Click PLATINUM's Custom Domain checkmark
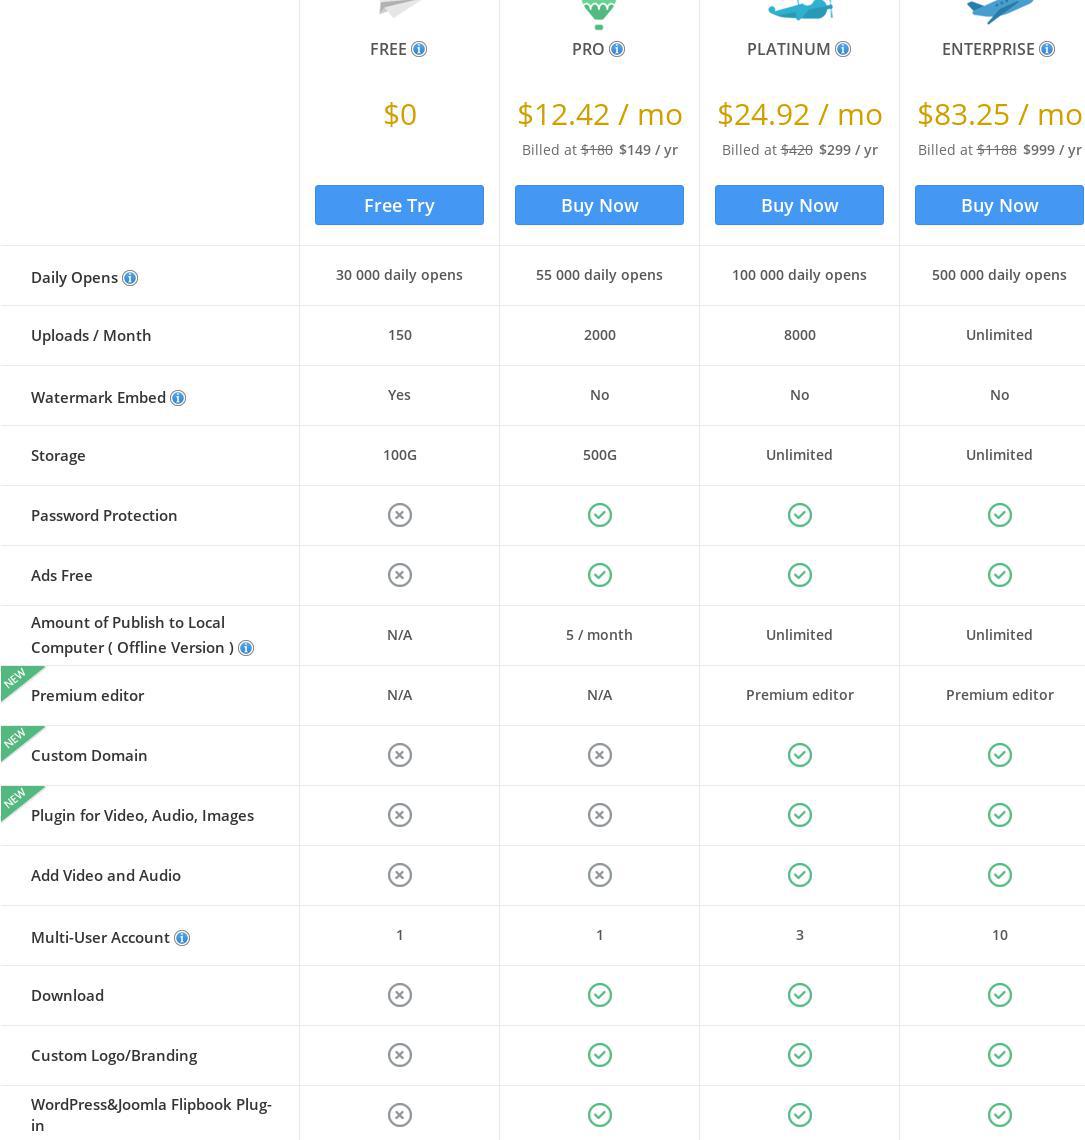 [x=799, y=755]
